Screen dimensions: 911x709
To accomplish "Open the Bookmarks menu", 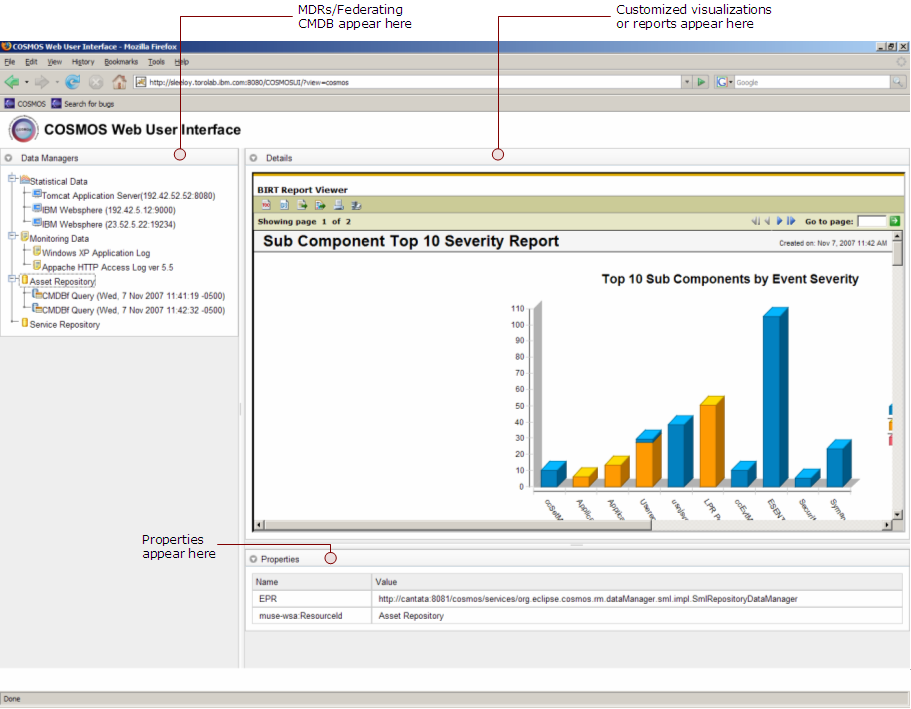I will (x=121, y=62).
